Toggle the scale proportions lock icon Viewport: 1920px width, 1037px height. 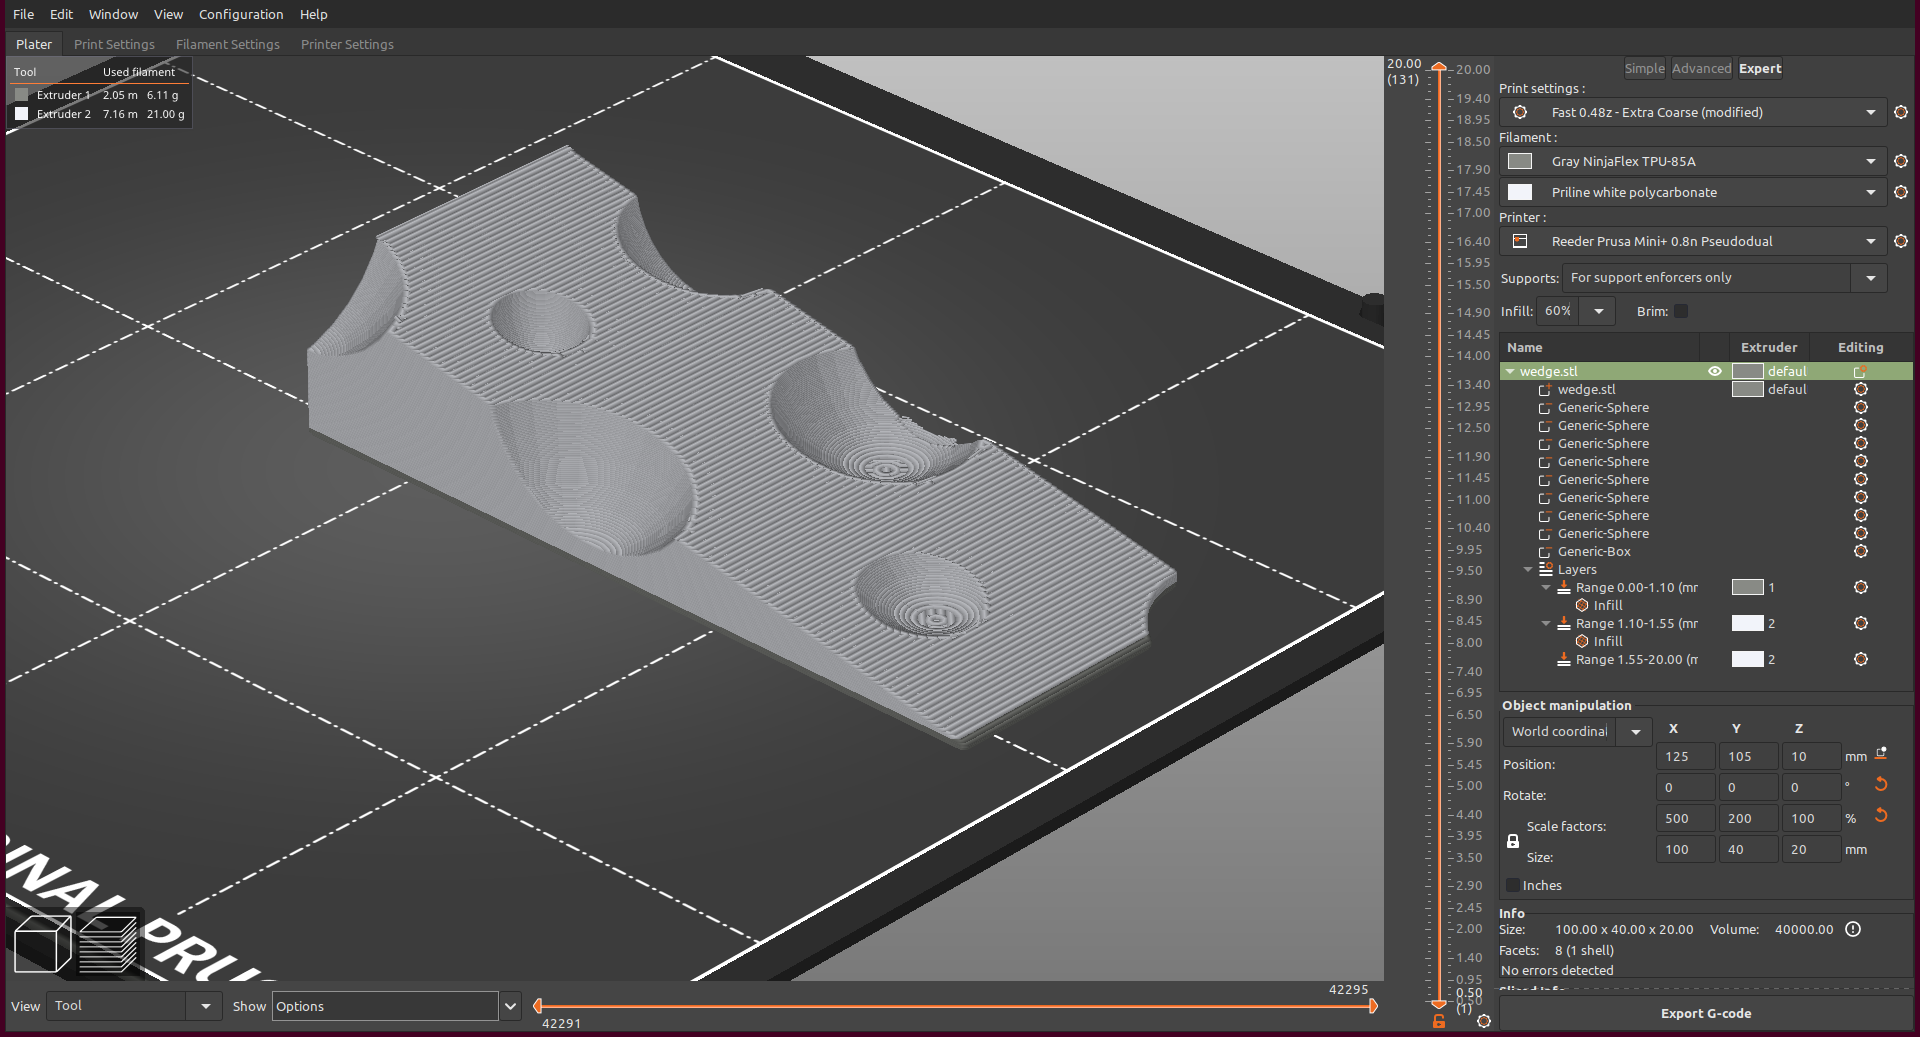1513,841
